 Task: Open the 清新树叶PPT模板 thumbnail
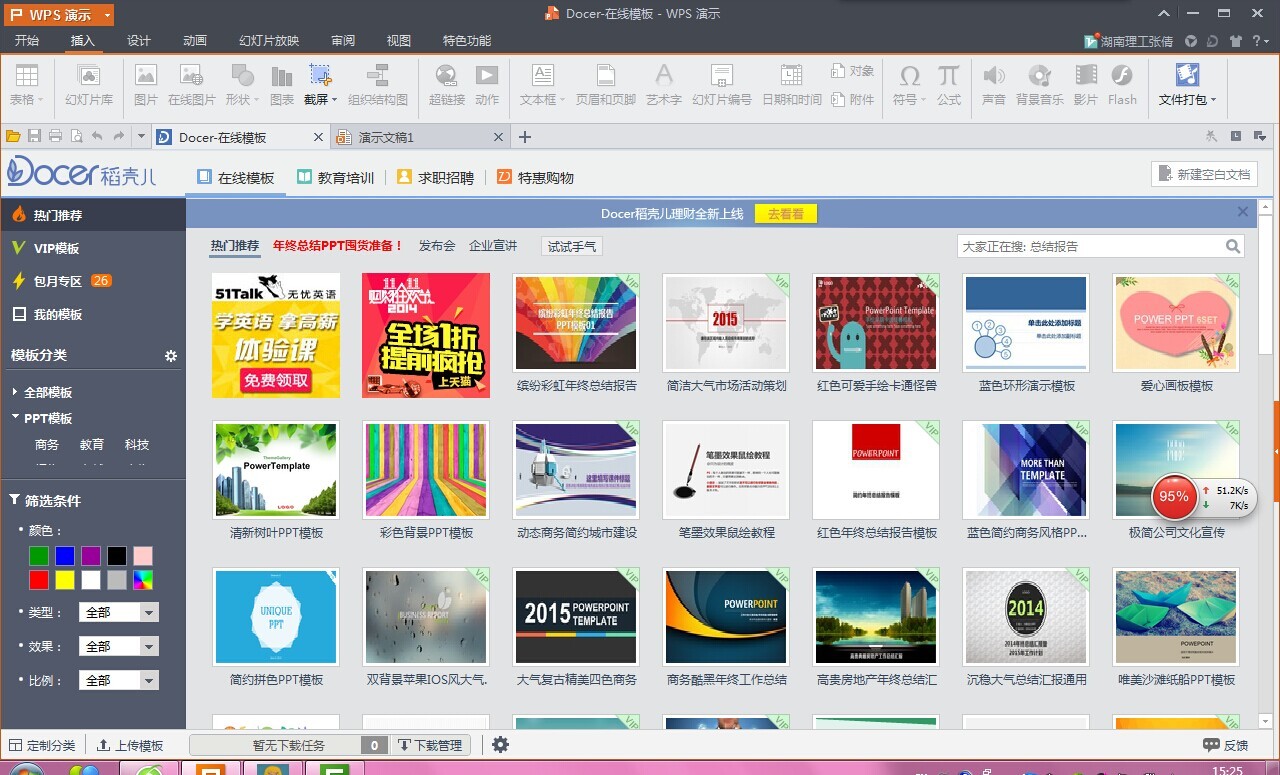click(x=276, y=470)
